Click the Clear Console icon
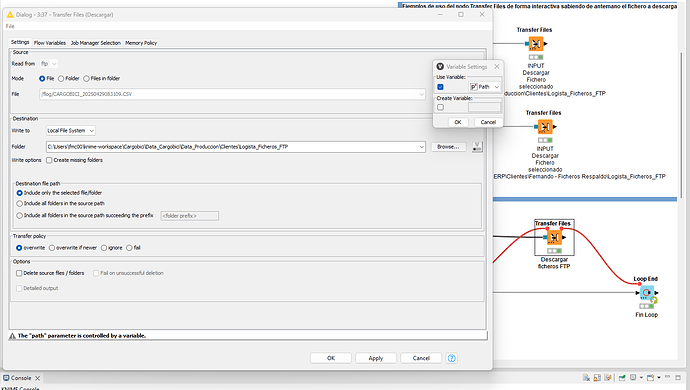Screen dimensions: 690x390 point(587,378)
